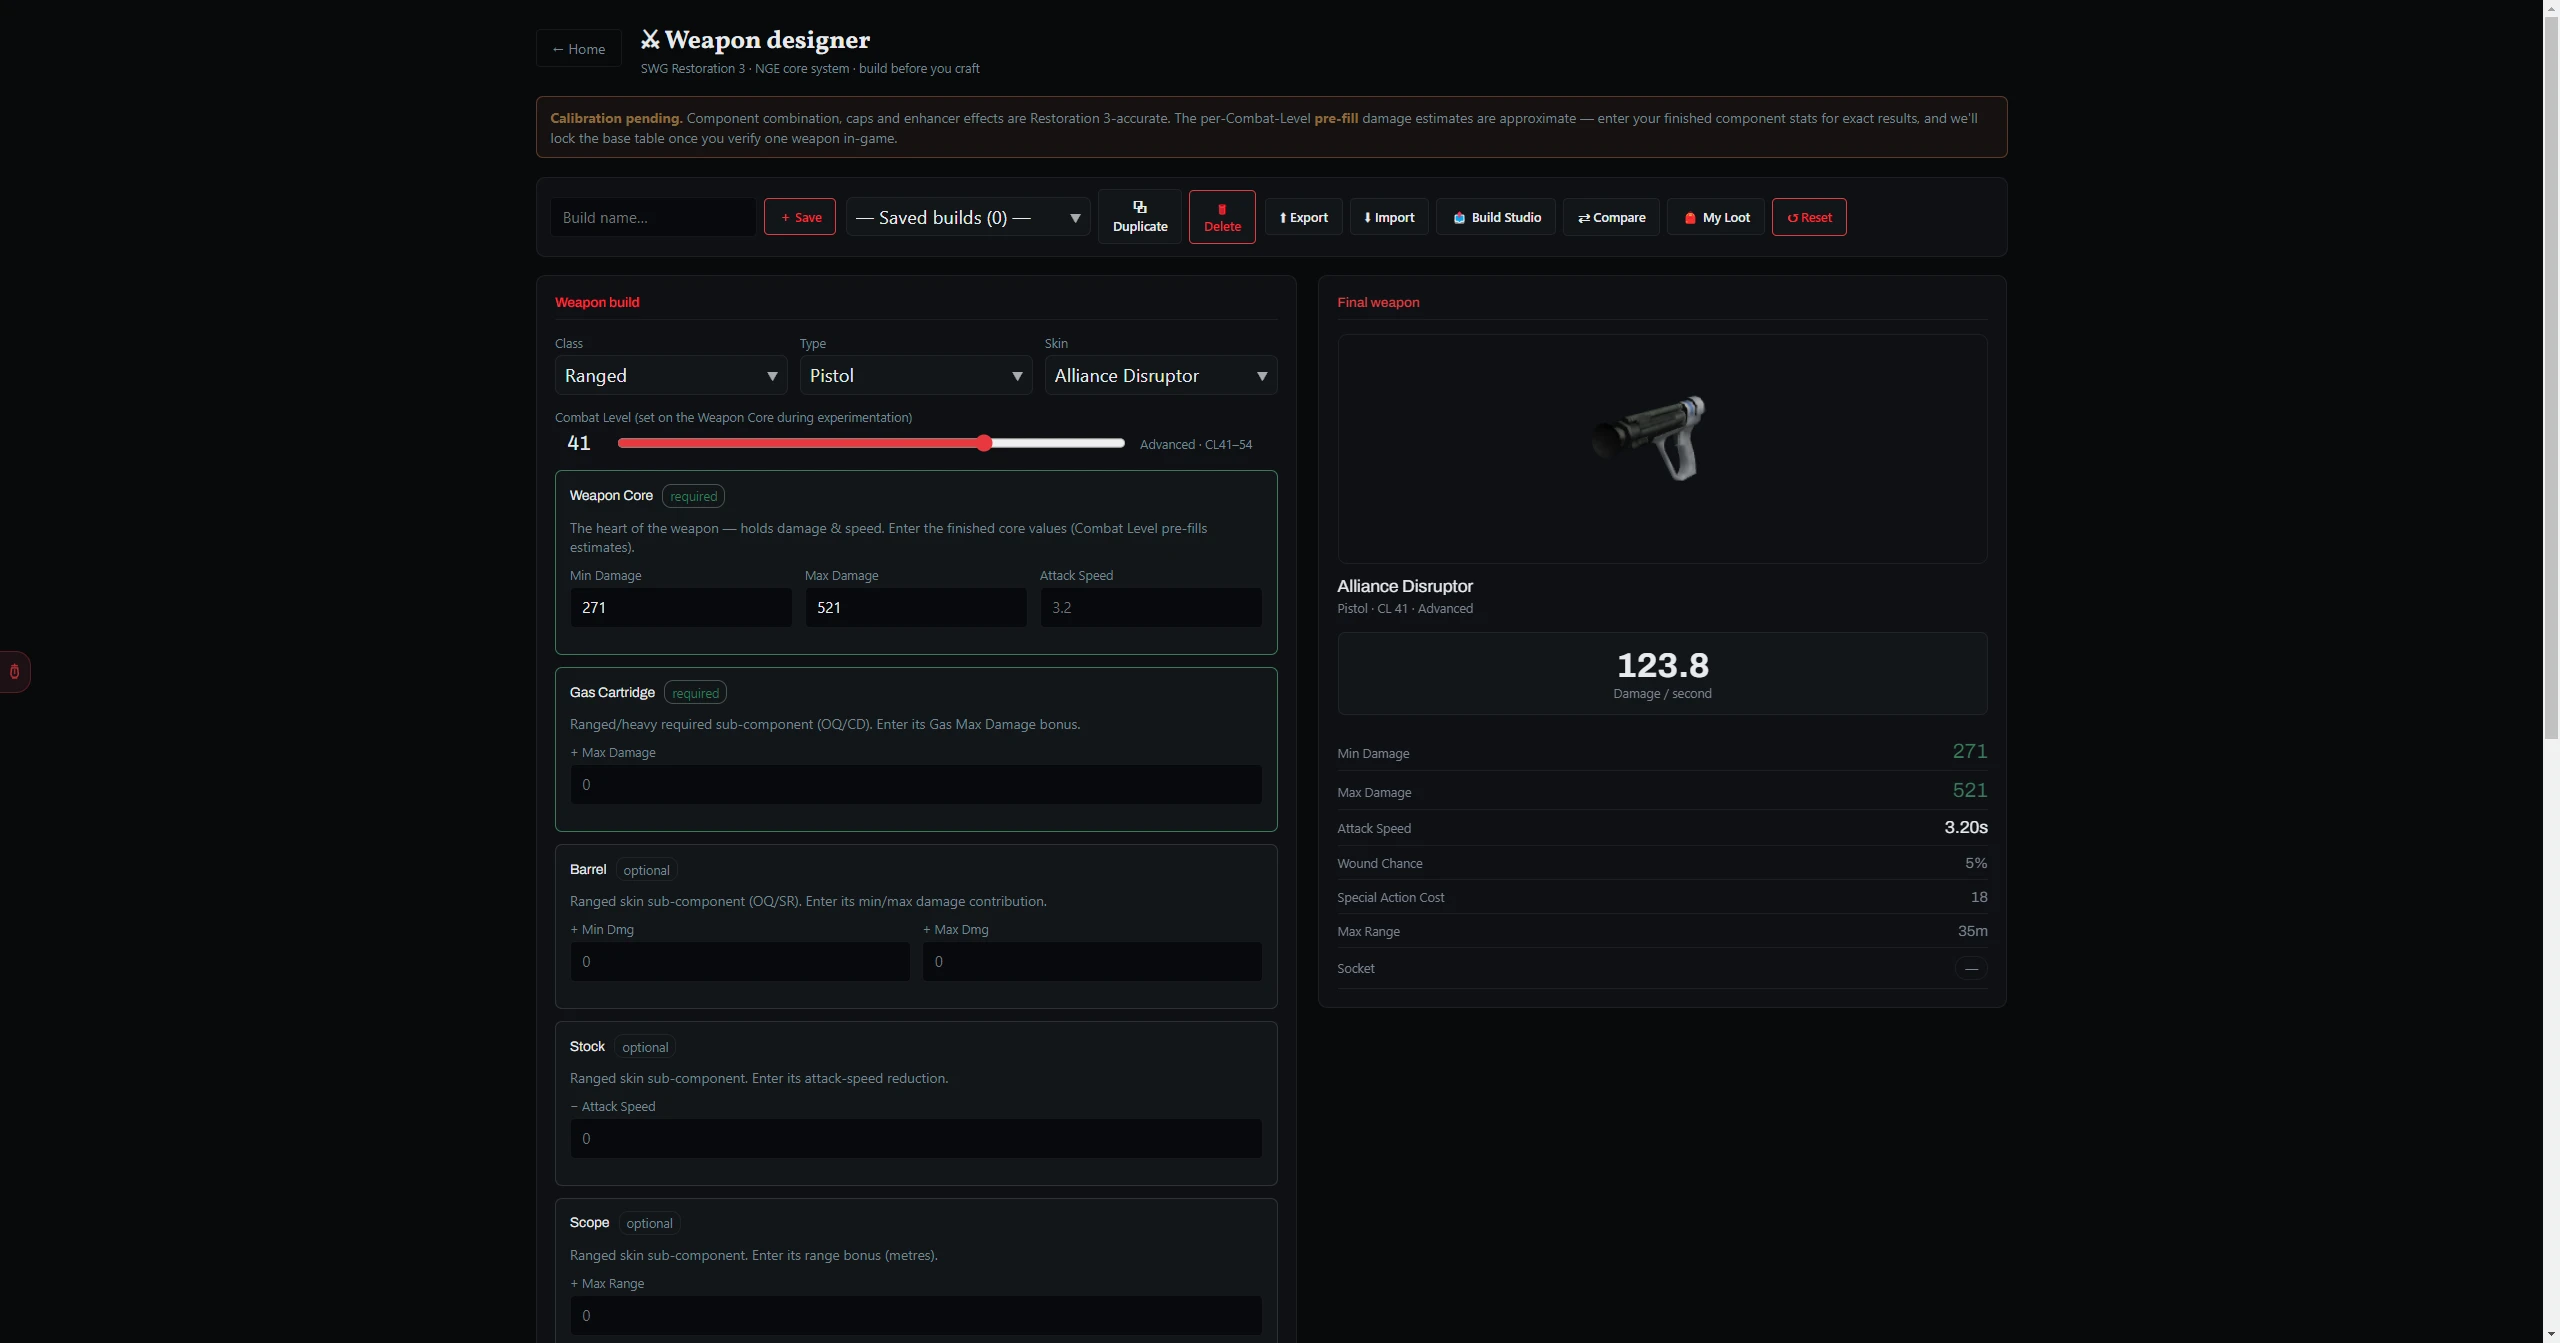Click the 123.8 Damage / second readout
This screenshot has height=1343, width=2560.
tap(1662, 674)
